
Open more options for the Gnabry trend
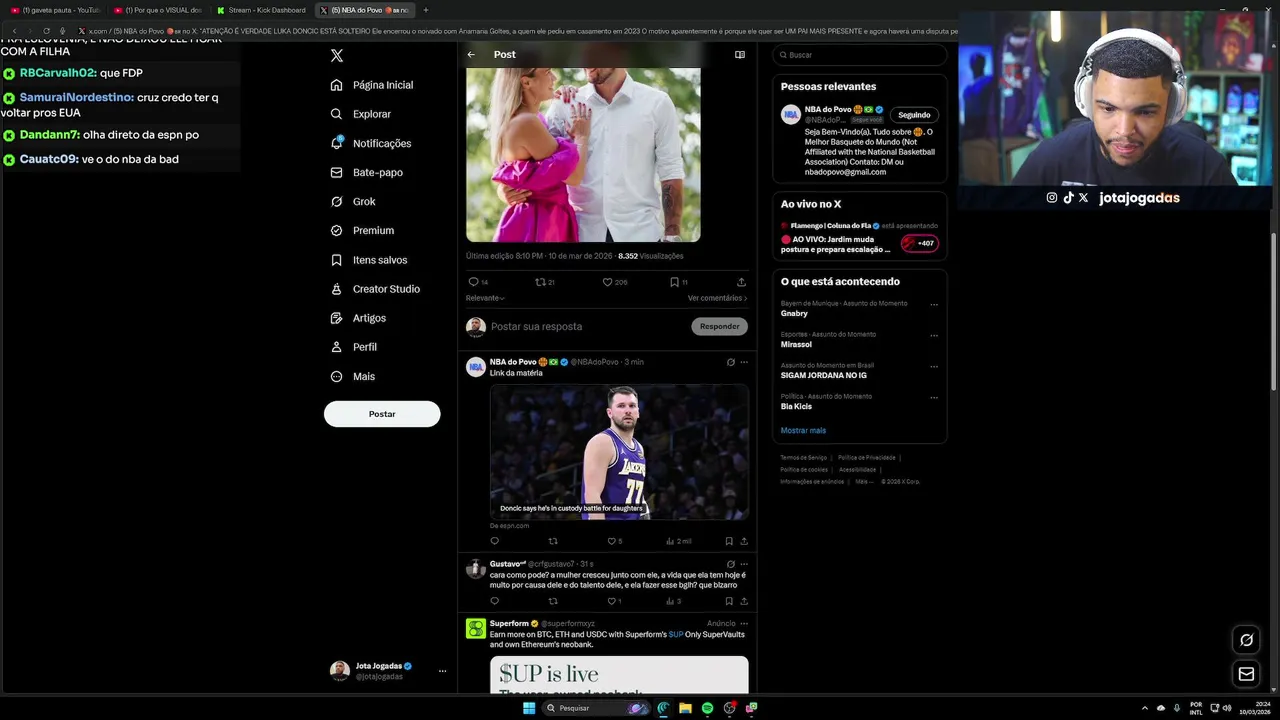pyautogui.click(x=934, y=304)
